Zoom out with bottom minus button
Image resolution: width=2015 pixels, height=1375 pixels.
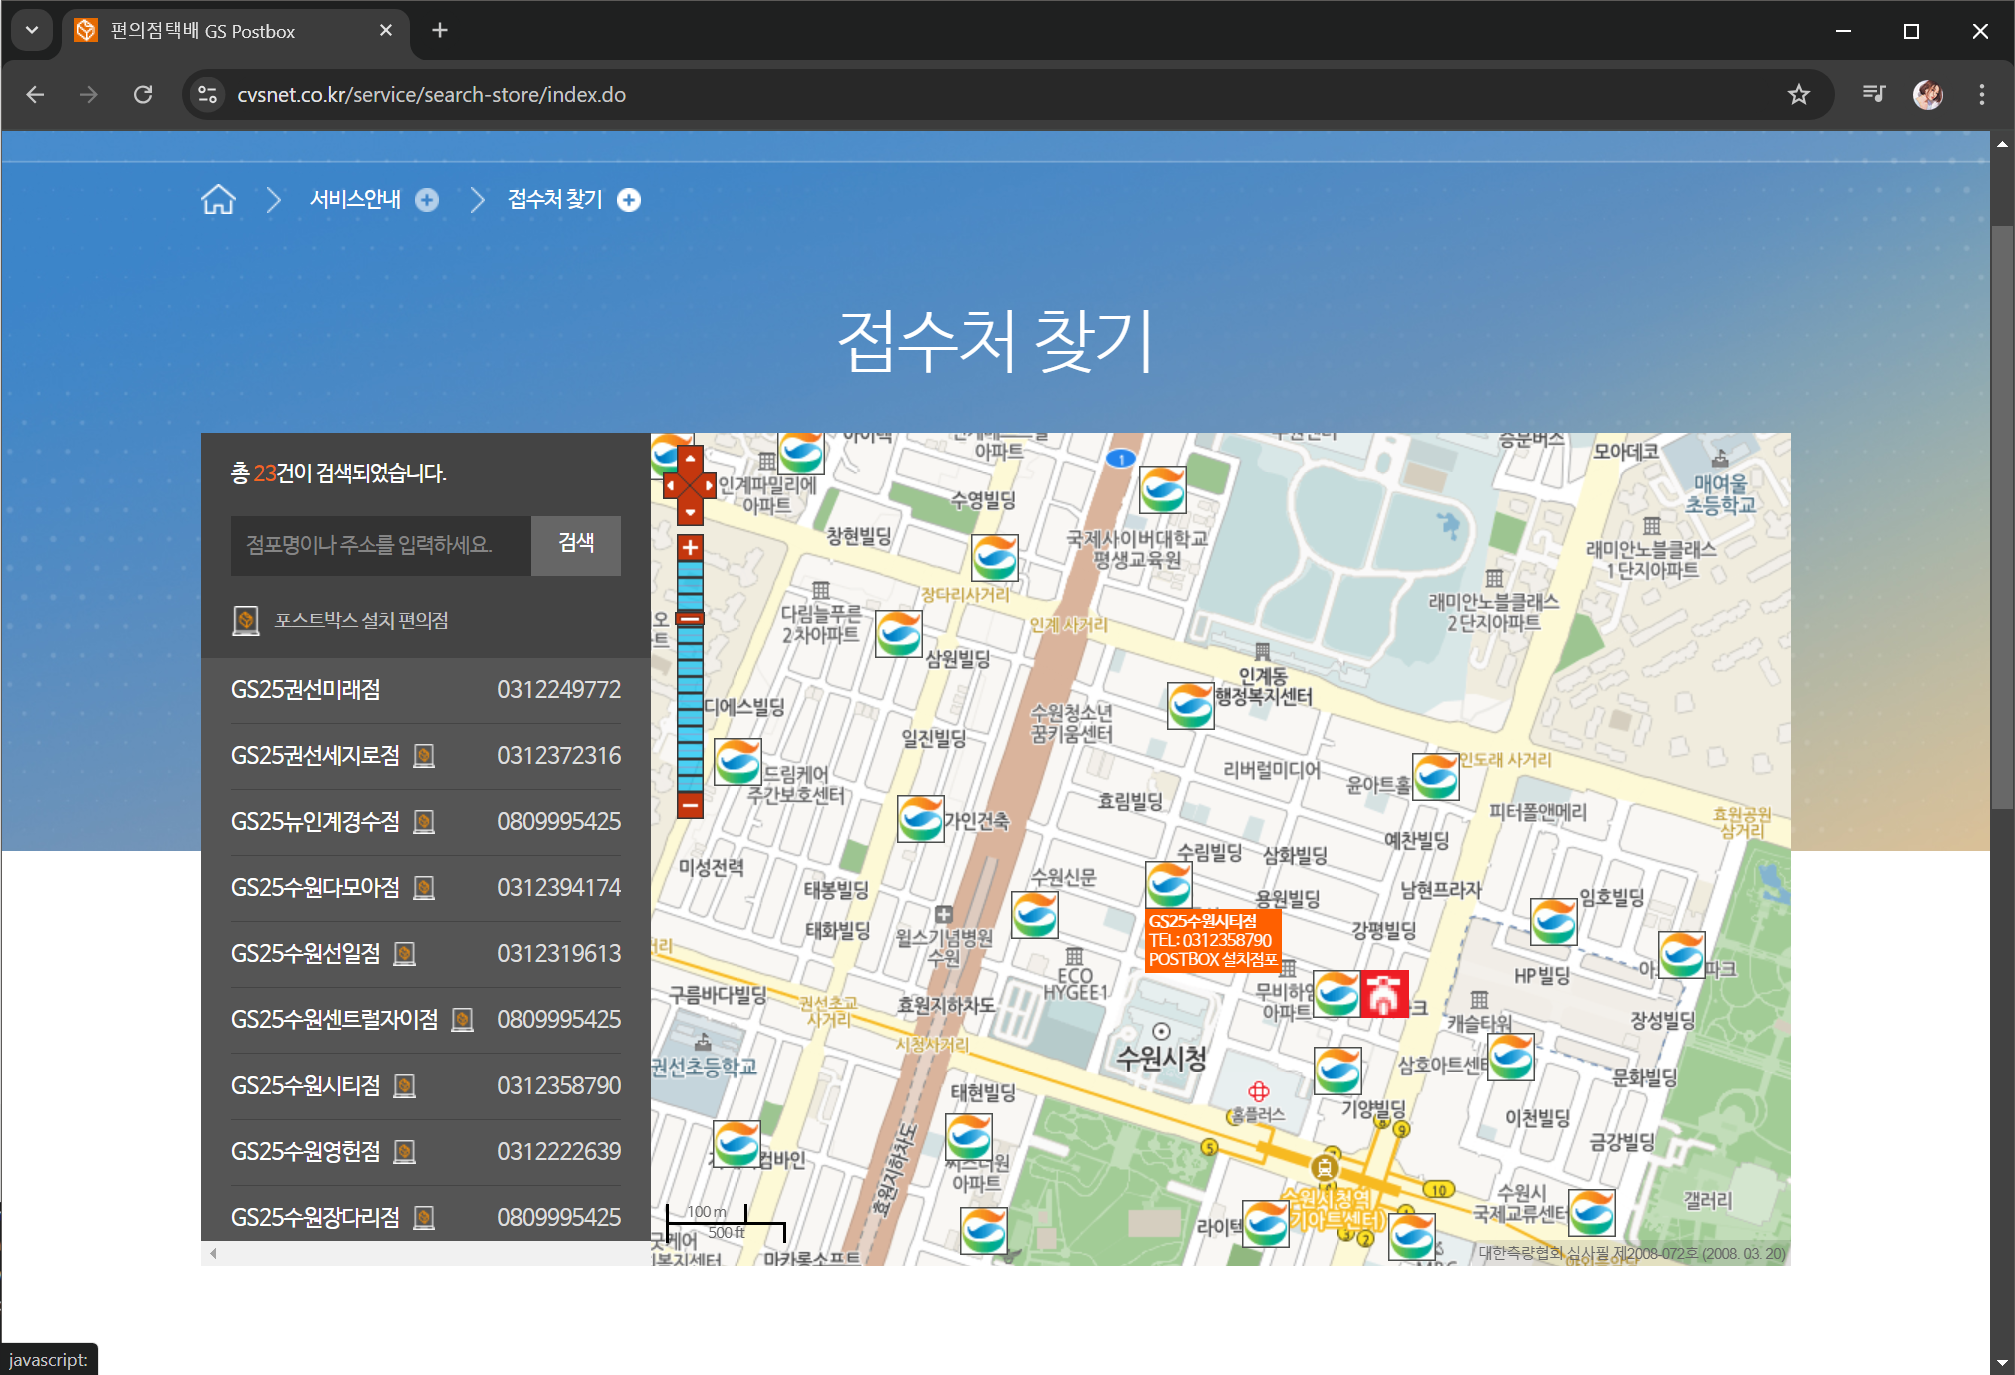point(690,804)
